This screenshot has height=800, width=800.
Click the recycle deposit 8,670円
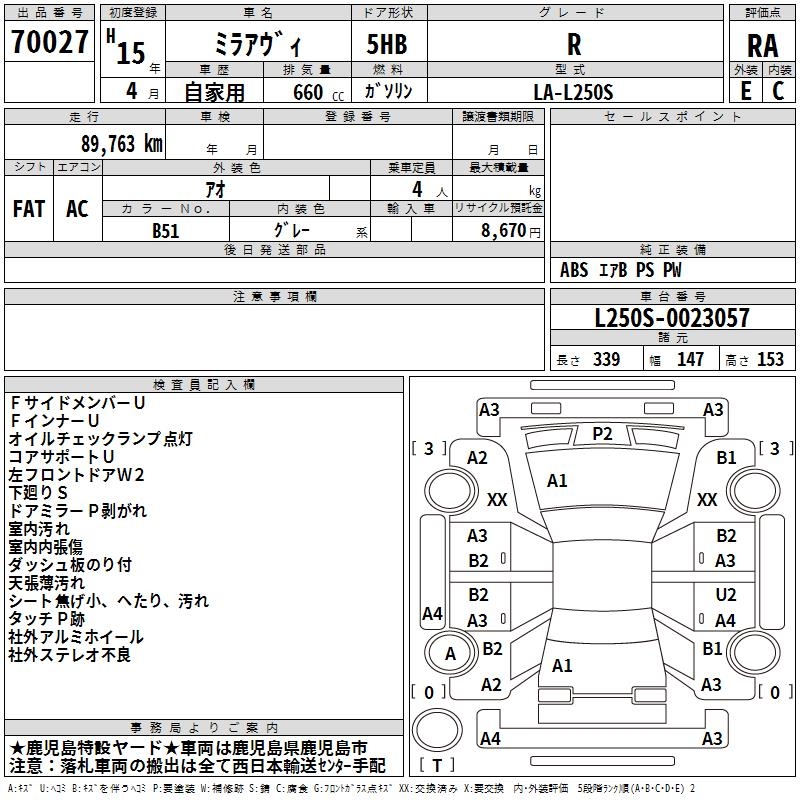tap(511, 230)
